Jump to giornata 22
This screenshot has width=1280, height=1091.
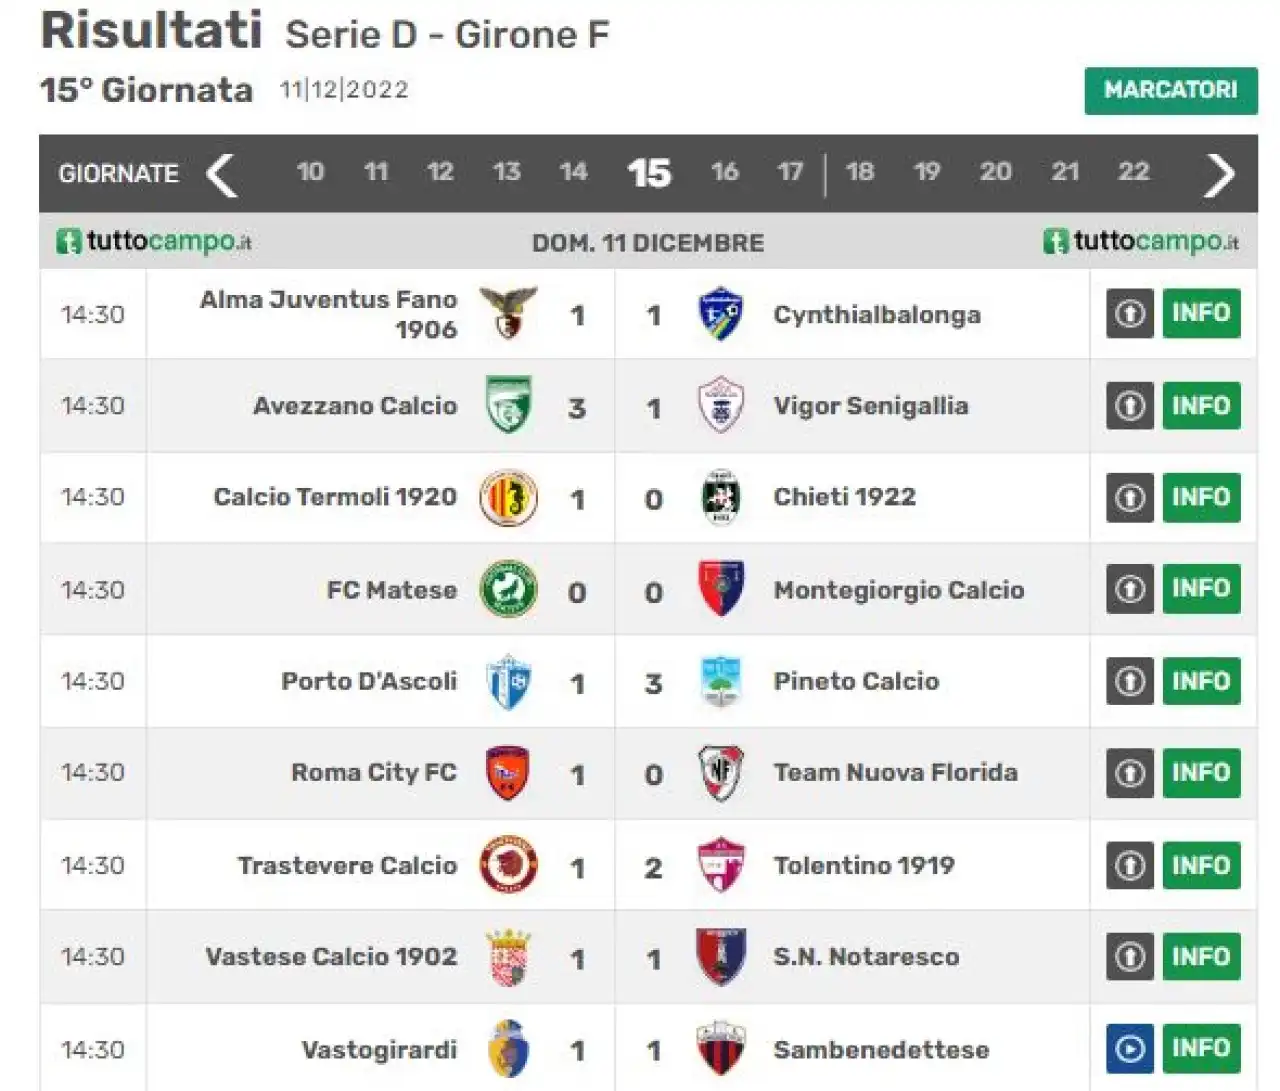click(x=1133, y=172)
